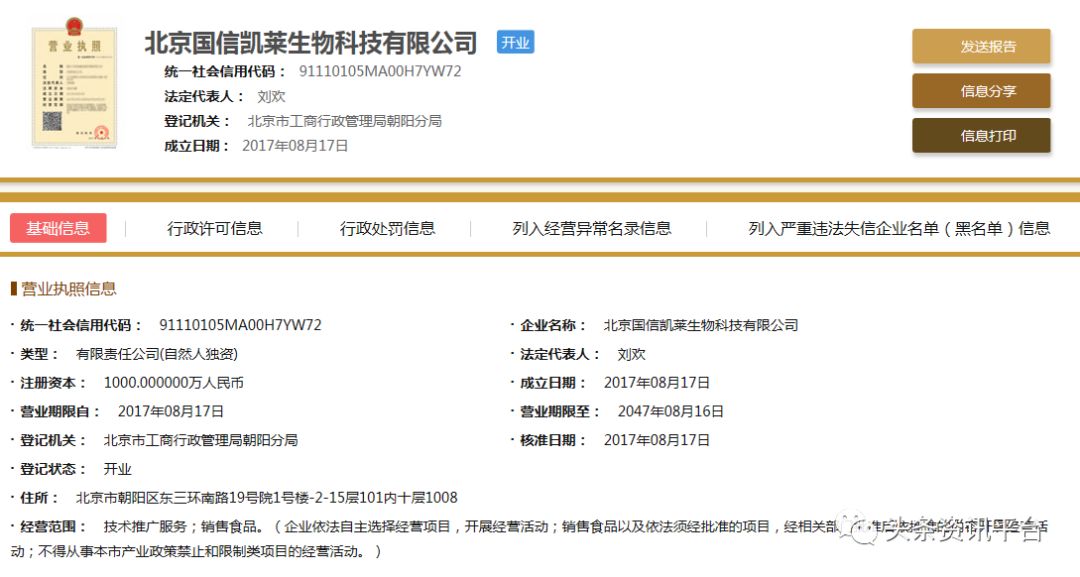Switch to the 行政许可信息 tab
The image size is (1080, 577).
(x=215, y=228)
